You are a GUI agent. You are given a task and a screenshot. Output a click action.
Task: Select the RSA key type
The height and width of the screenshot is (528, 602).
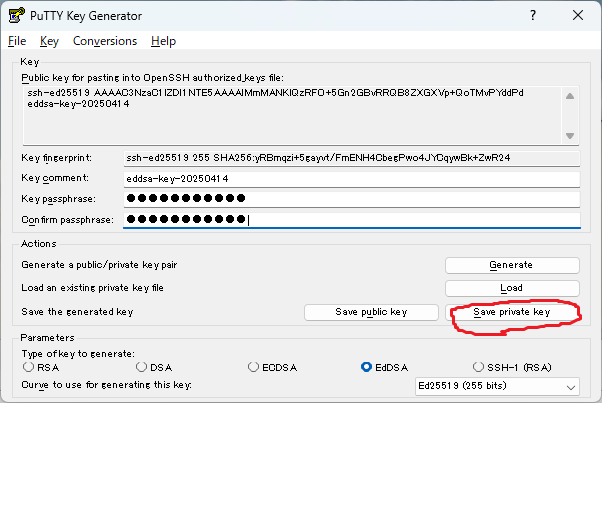point(41,367)
